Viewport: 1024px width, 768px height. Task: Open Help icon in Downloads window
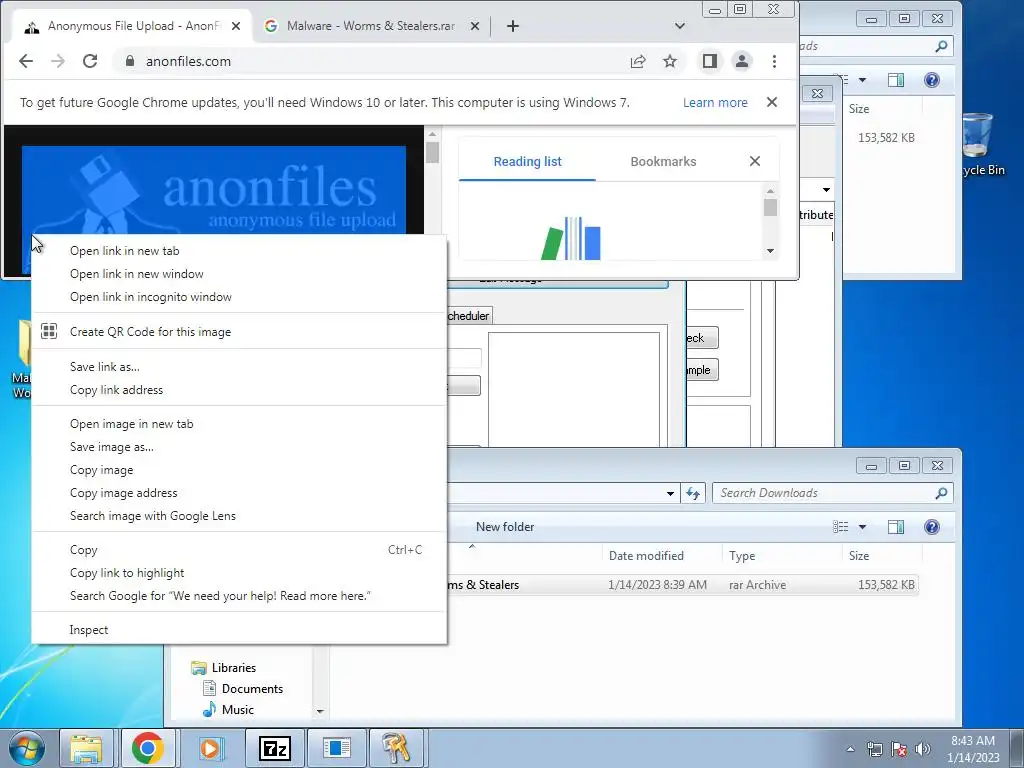coord(932,527)
